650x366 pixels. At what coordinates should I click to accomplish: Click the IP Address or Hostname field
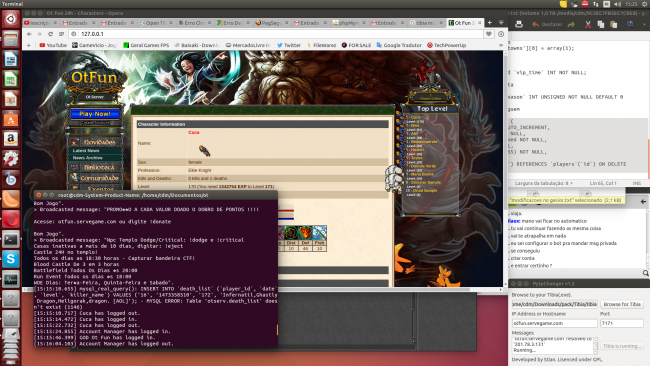pos(554,323)
